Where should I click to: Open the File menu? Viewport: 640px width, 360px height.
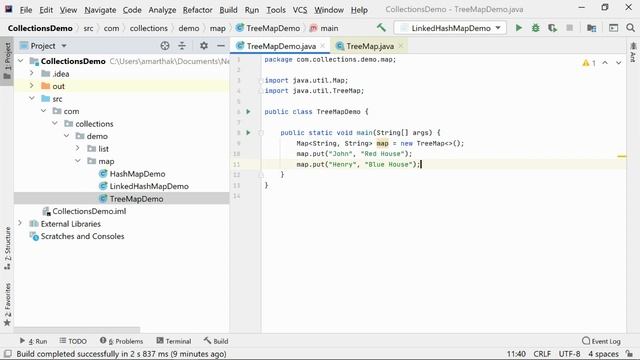26,9
